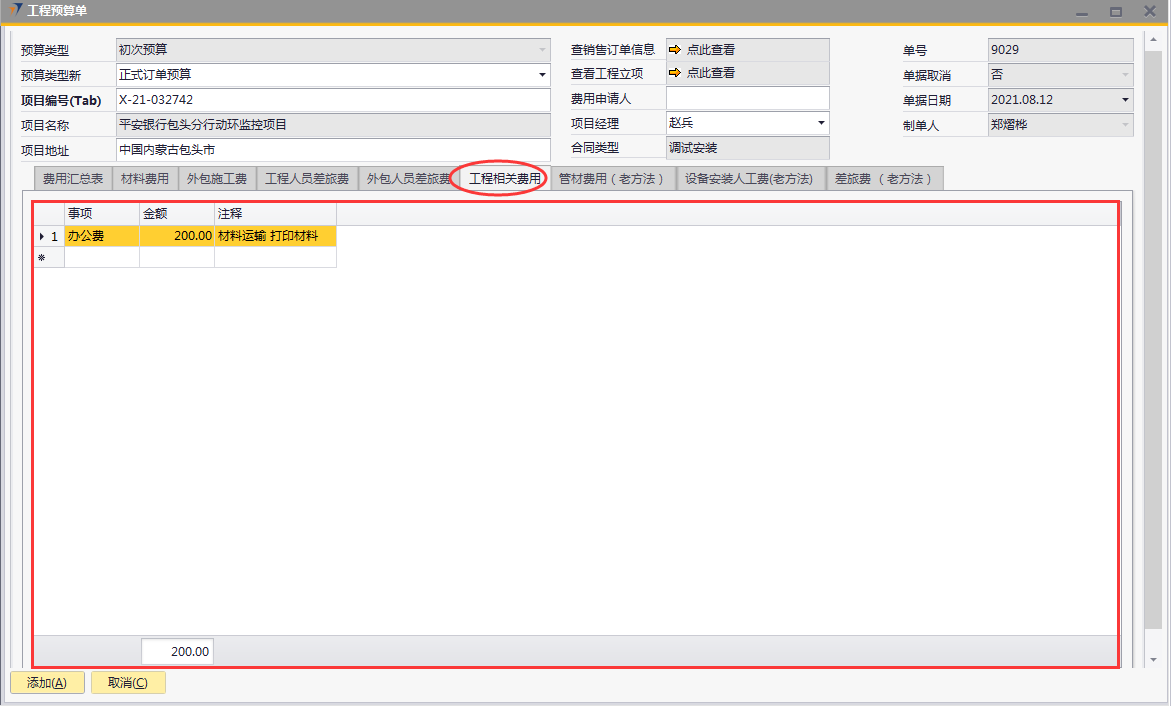This screenshot has height=706, width=1171.
Task: Click the row 1 selector arrow in grid
Action: coord(41,237)
